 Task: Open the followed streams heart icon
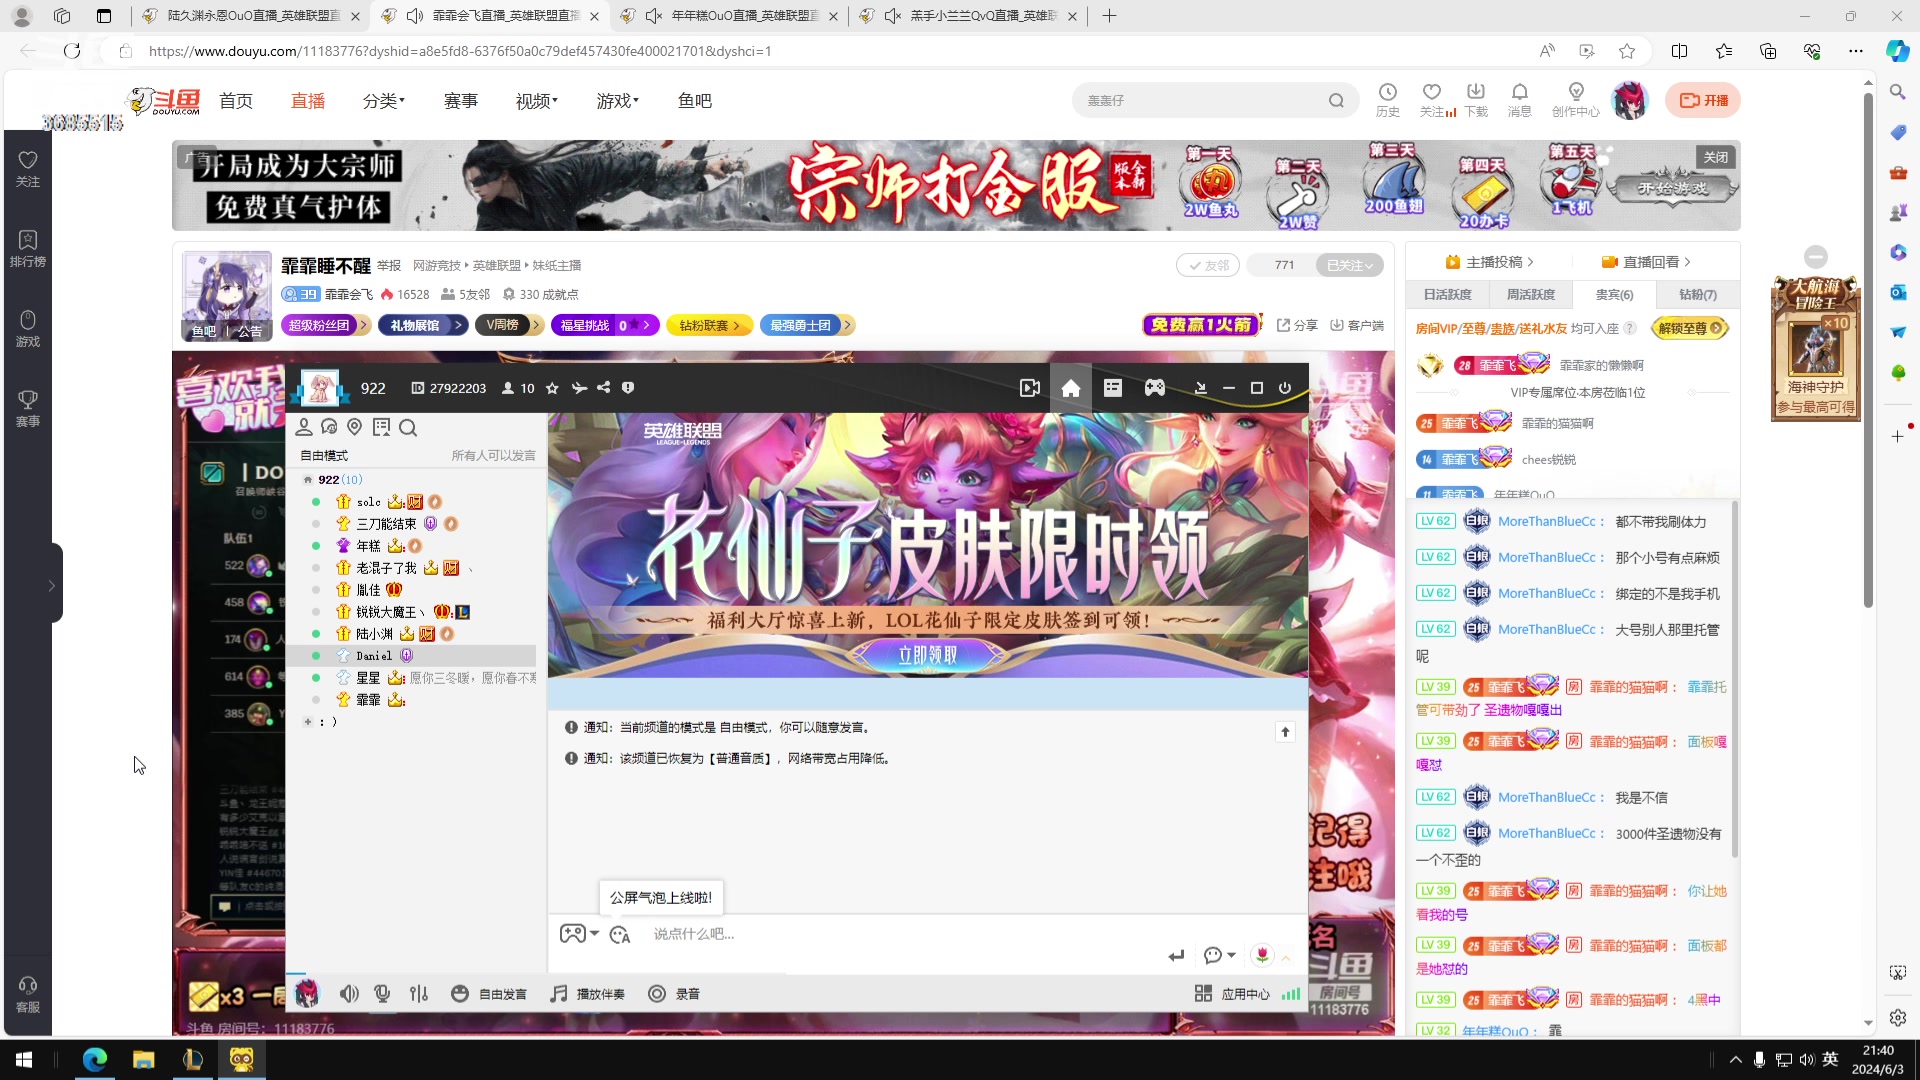click(x=1432, y=92)
